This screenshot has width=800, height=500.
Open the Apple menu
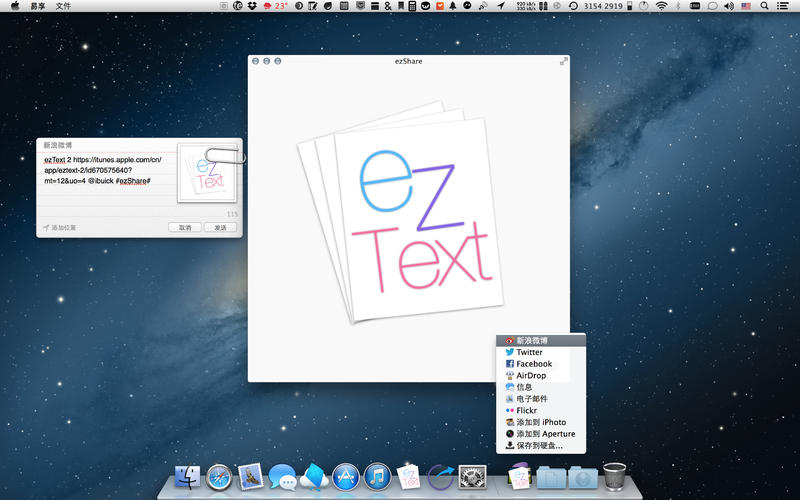point(15,6)
